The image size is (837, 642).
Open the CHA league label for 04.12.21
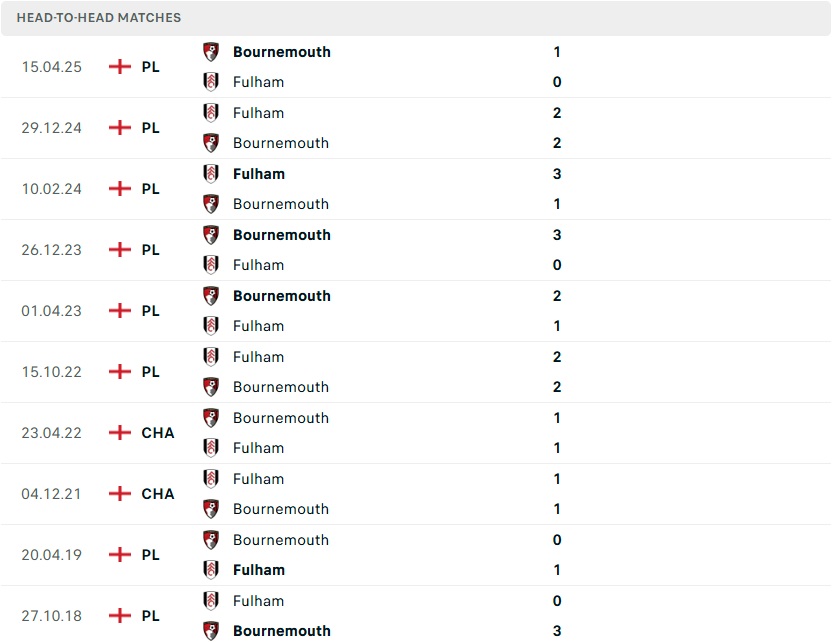click(x=158, y=494)
